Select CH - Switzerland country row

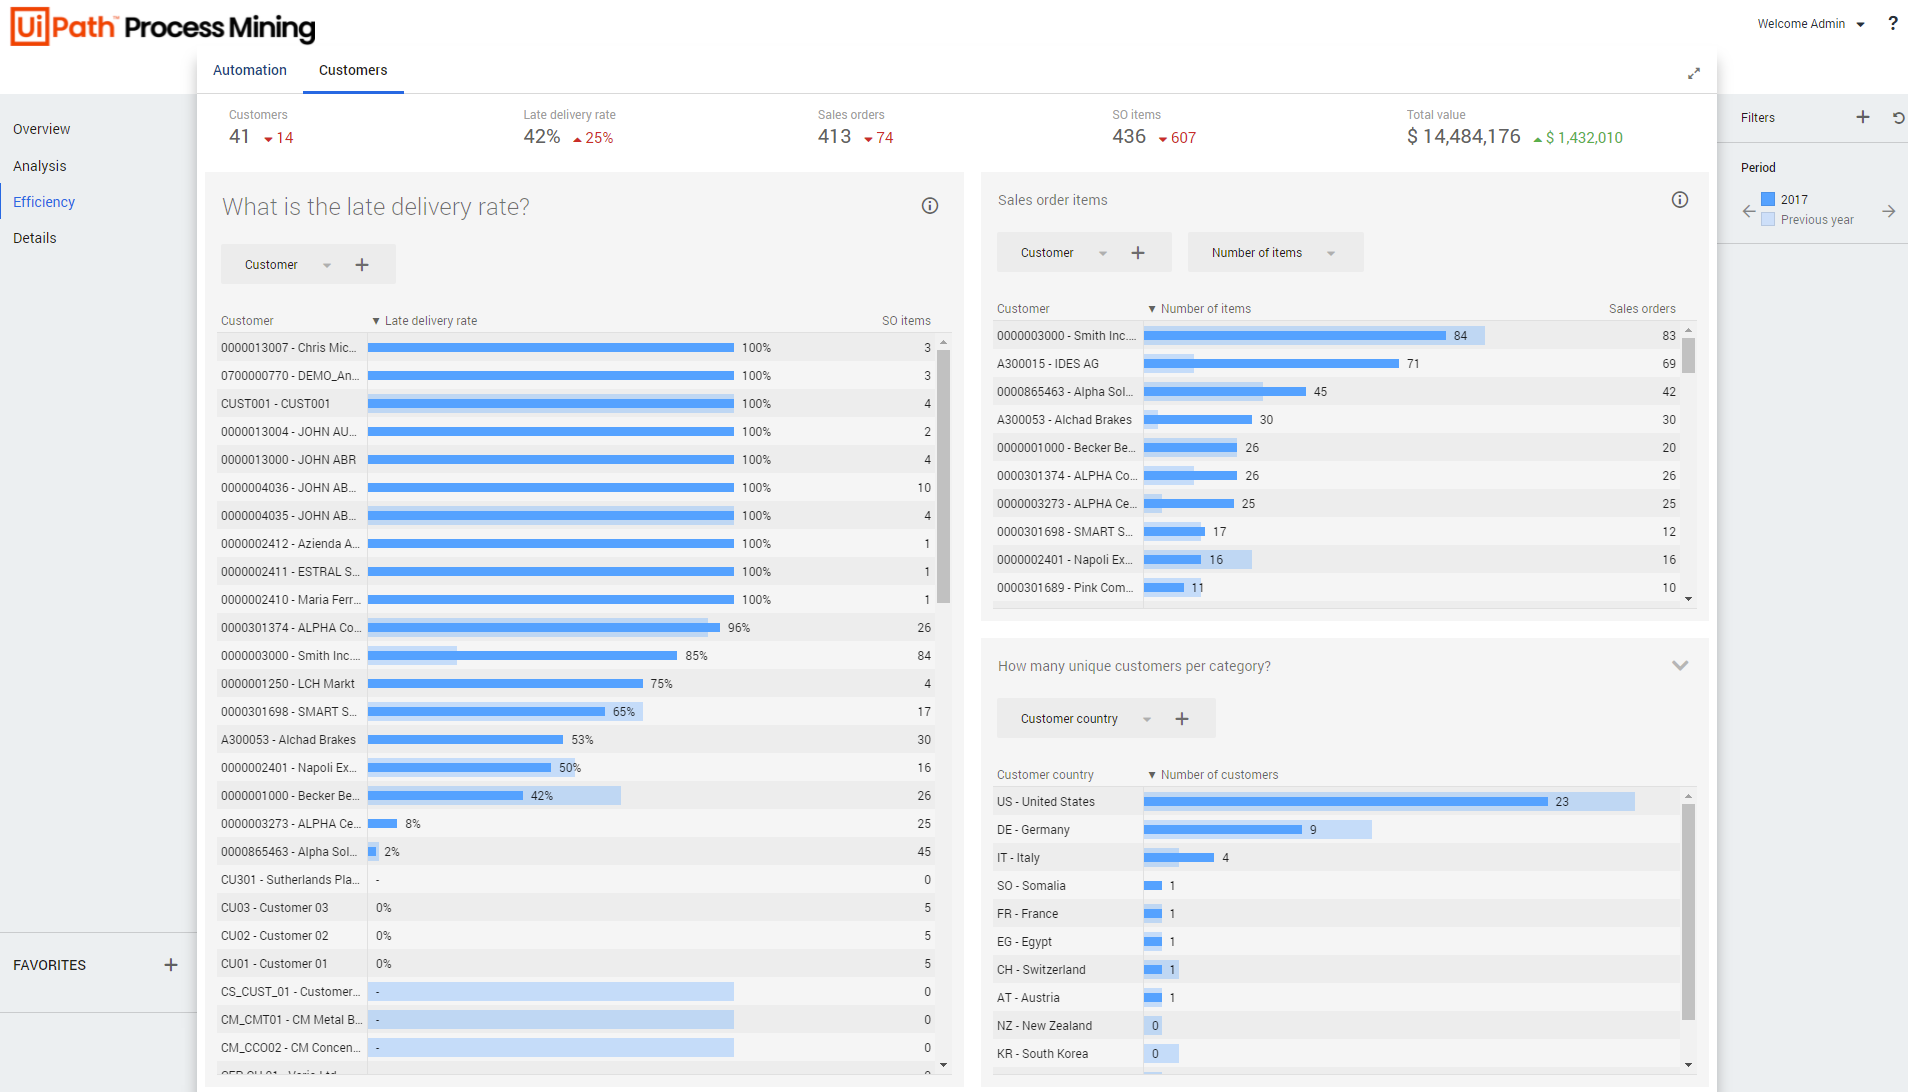(1337, 970)
